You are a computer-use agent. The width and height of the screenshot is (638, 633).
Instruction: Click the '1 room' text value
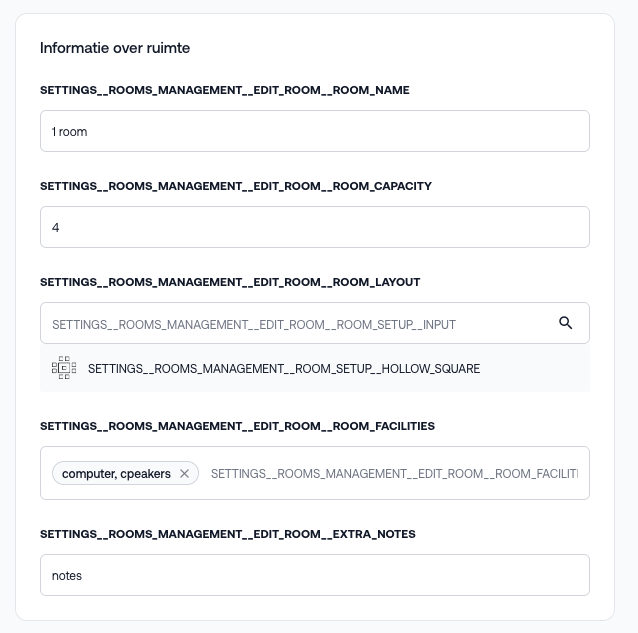70,132
